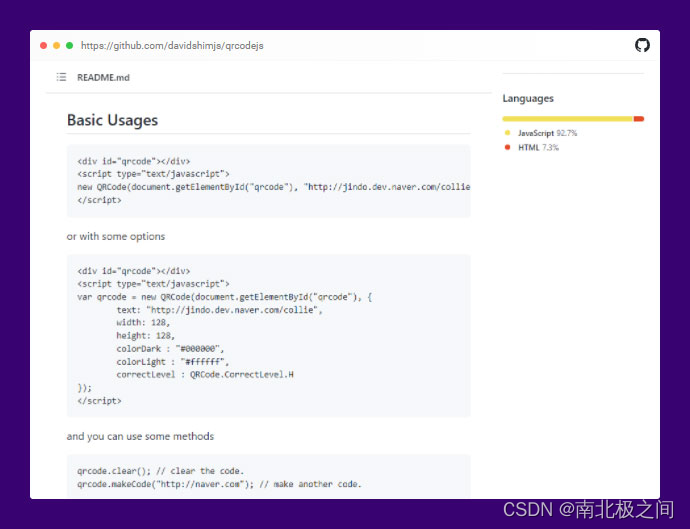The height and width of the screenshot is (529, 690).
Task: Click the green window dot
Action: 70,45
